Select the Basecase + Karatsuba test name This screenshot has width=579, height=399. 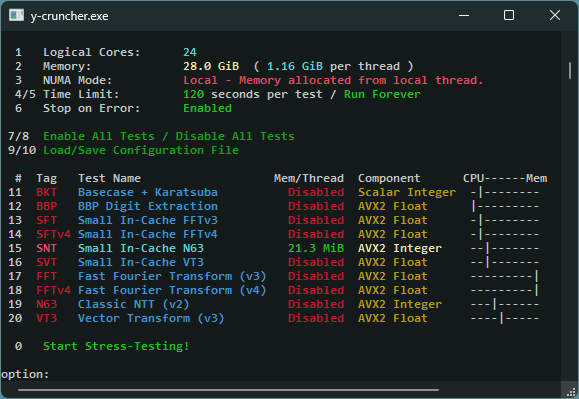click(148, 192)
